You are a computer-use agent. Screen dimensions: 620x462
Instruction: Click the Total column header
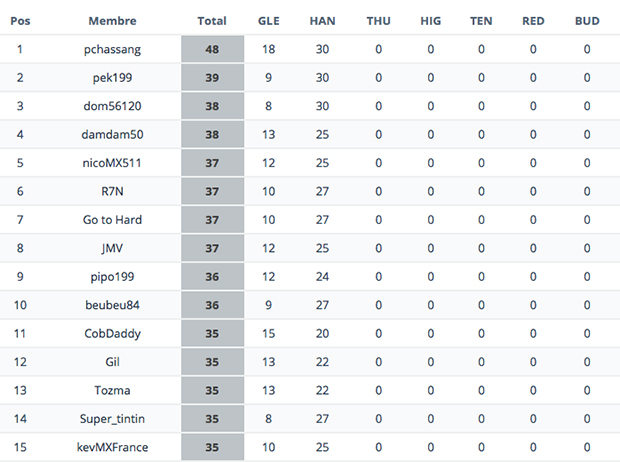(x=212, y=21)
